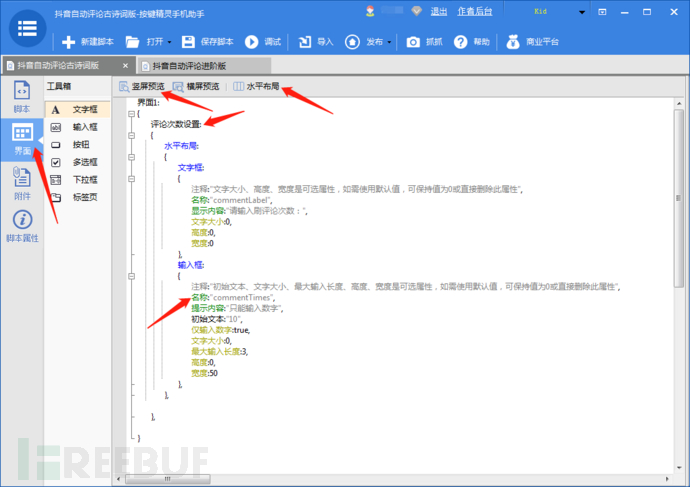Click the 发布 publish icon
The height and width of the screenshot is (487, 690).
(x=352, y=42)
